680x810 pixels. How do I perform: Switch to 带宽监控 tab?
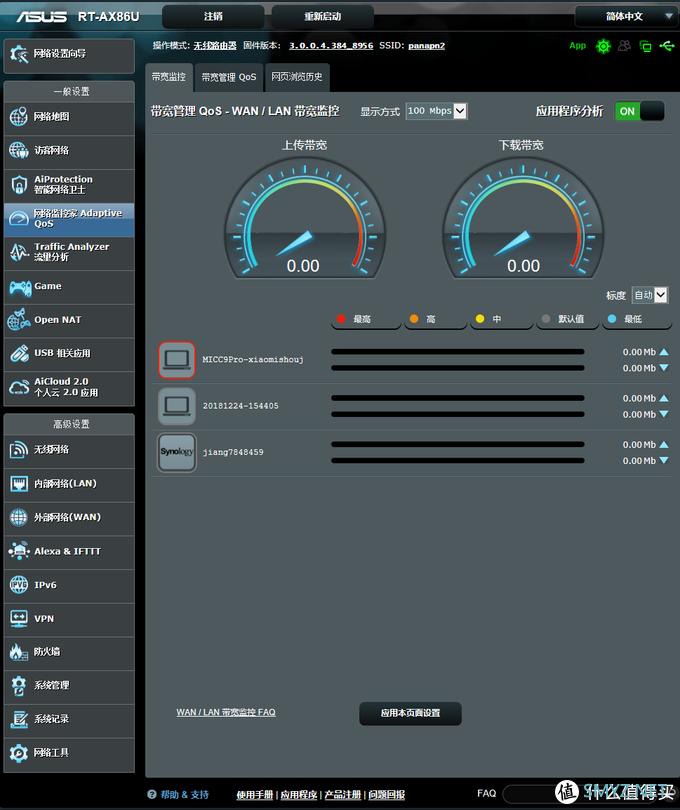click(169, 77)
